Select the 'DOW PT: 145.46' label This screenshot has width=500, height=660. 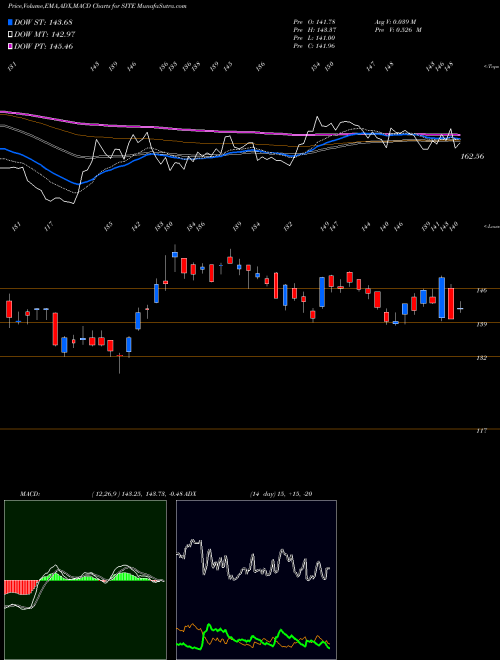[44, 46]
